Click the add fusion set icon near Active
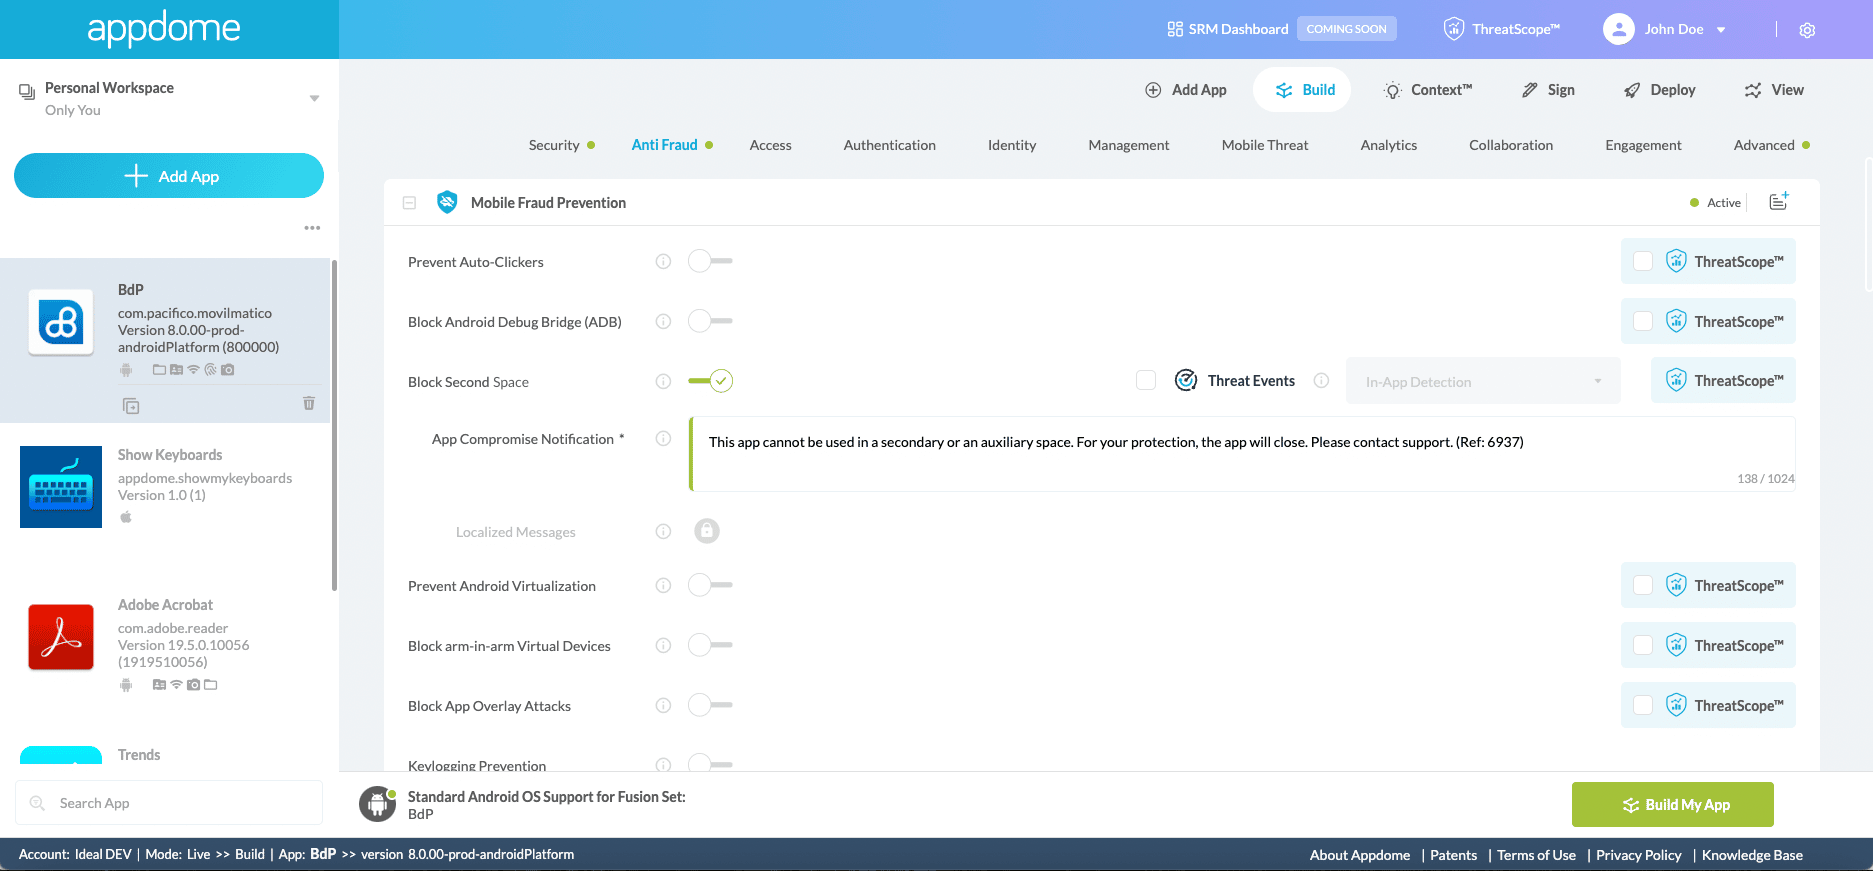The height and width of the screenshot is (871, 1873). pos(1778,202)
